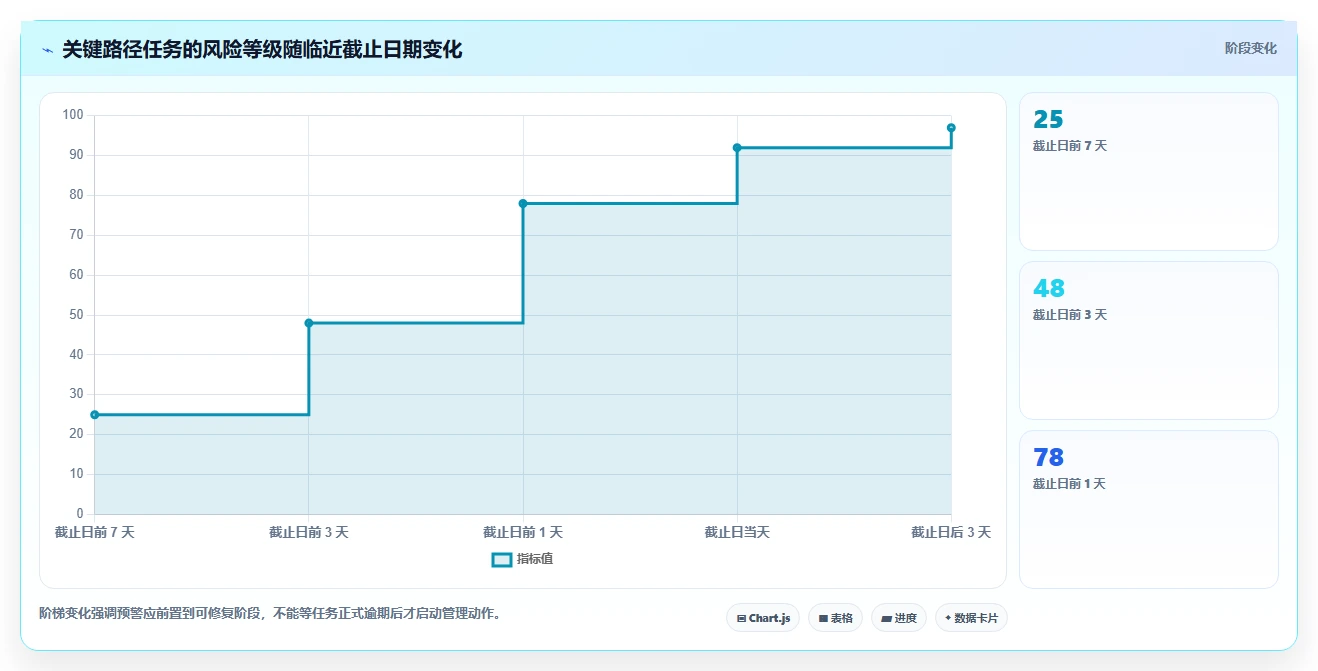1318x671 pixels.
Task: Click the y-axis value 70
Action: [x=76, y=235]
